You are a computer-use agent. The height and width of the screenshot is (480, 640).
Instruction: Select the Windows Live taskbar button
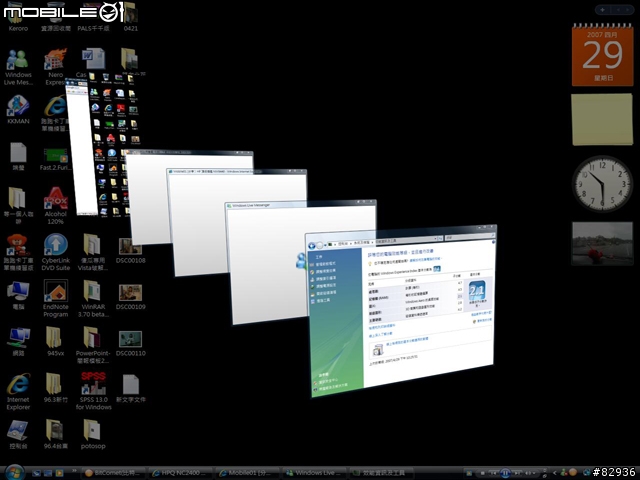tap(314, 473)
